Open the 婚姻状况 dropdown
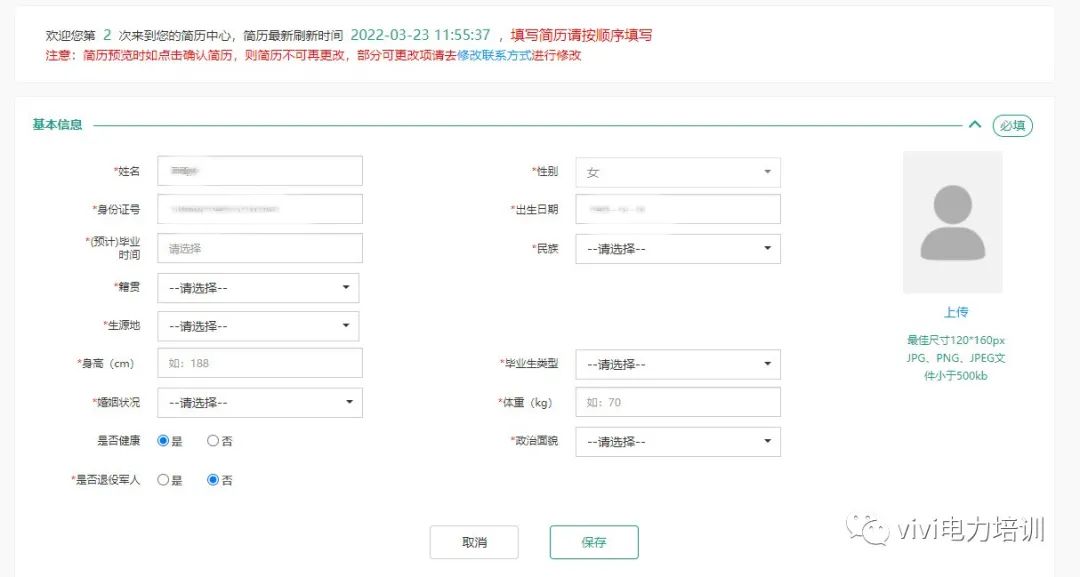Viewport: 1080px width, 577px height. [260, 403]
